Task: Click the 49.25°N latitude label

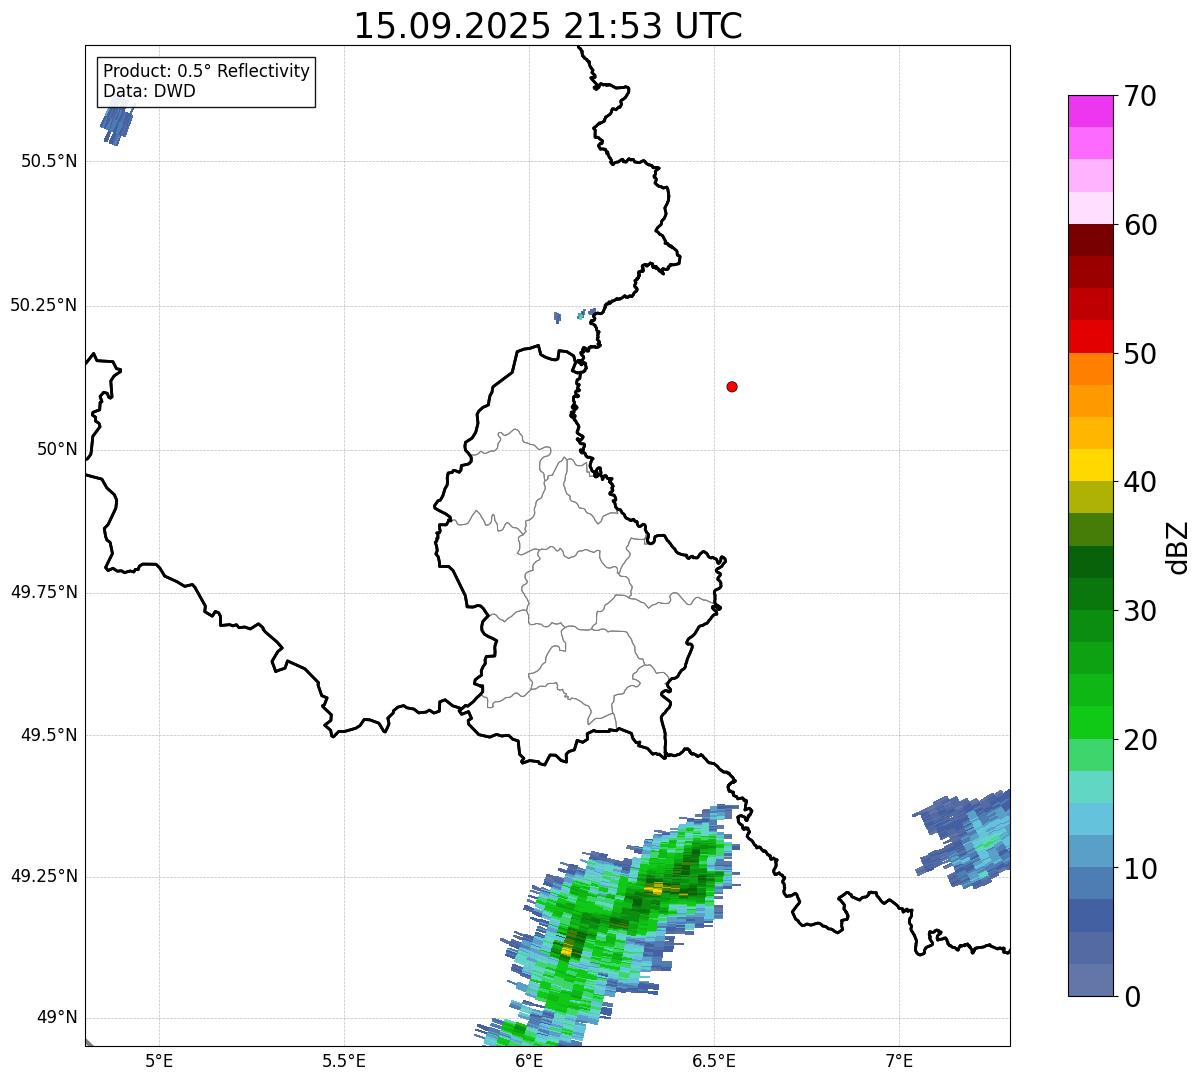Action: pyautogui.click(x=44, y=876)
